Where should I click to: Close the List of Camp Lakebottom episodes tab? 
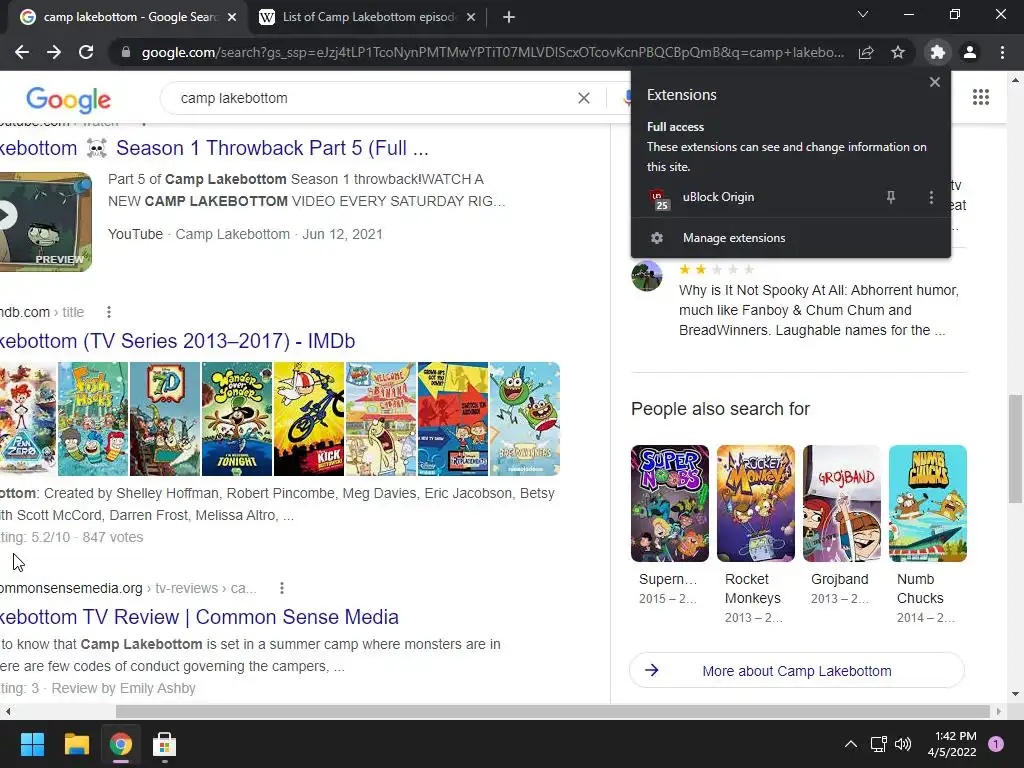pos(471,17)
